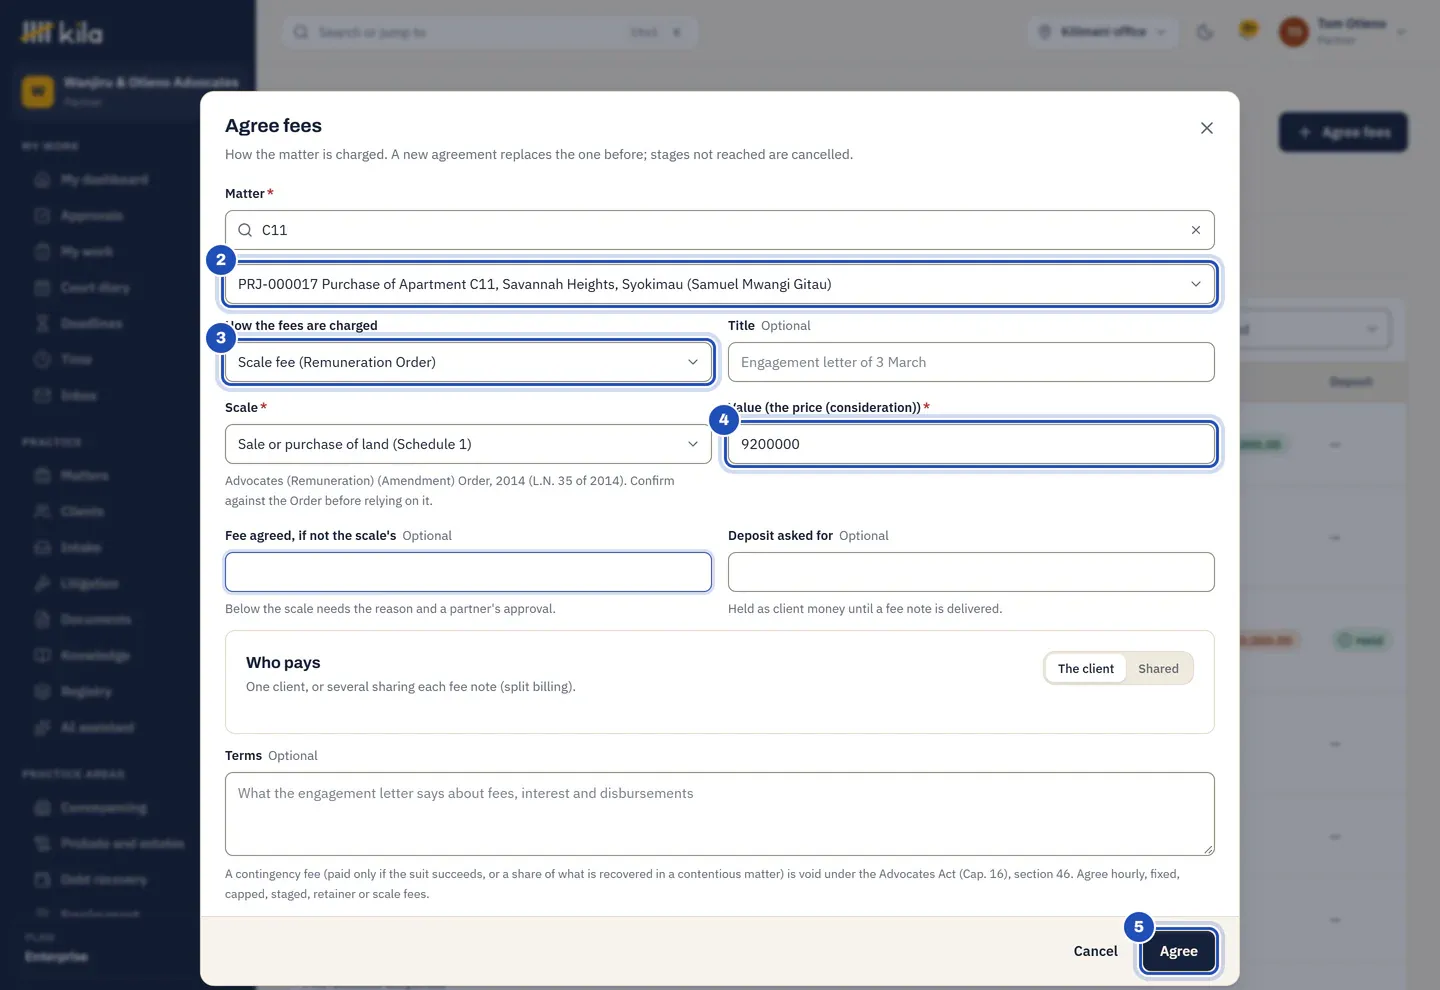The image size is (1440, 990).
Task: Open Clients in the sidebar
Action: tap(82, 512)
